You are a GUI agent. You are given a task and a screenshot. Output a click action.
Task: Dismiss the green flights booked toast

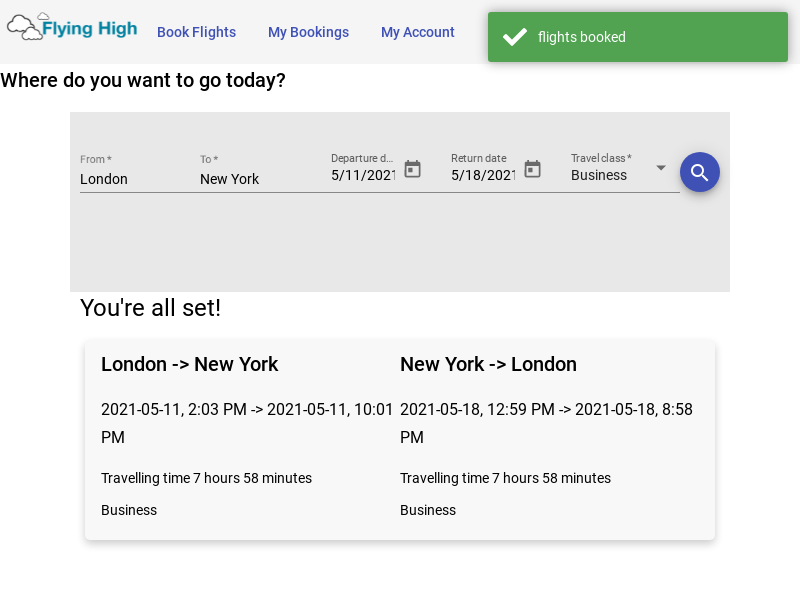click(x=638, y=37)
